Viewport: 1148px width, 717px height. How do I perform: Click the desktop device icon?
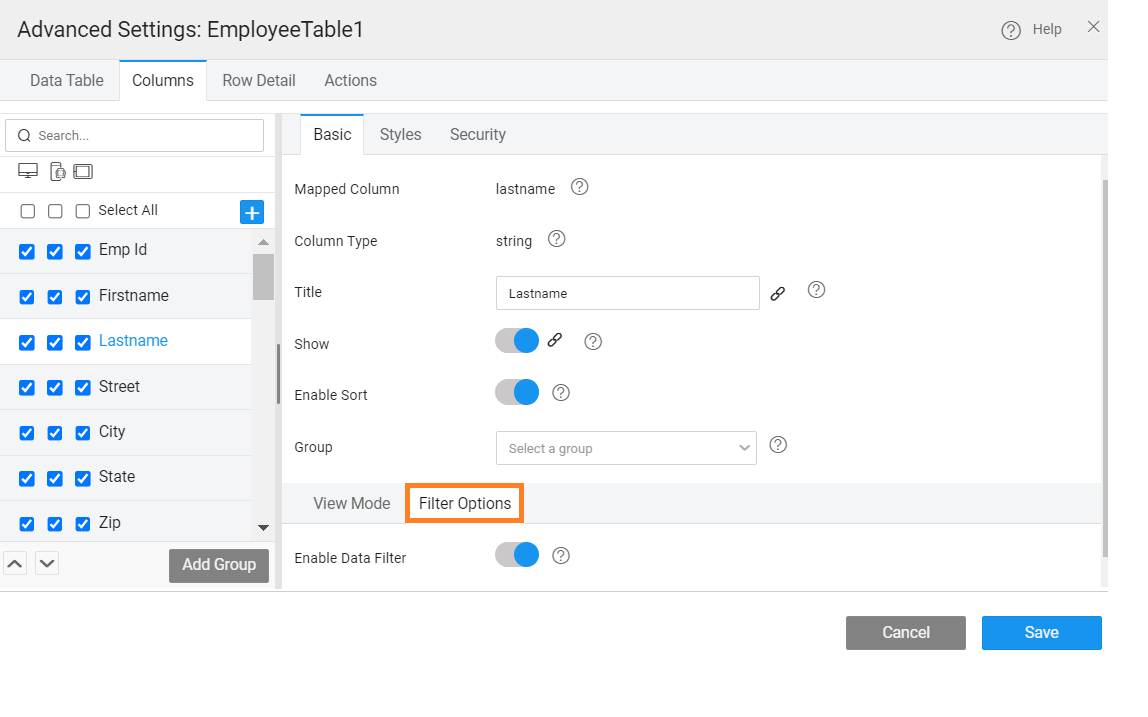(28, 171)
